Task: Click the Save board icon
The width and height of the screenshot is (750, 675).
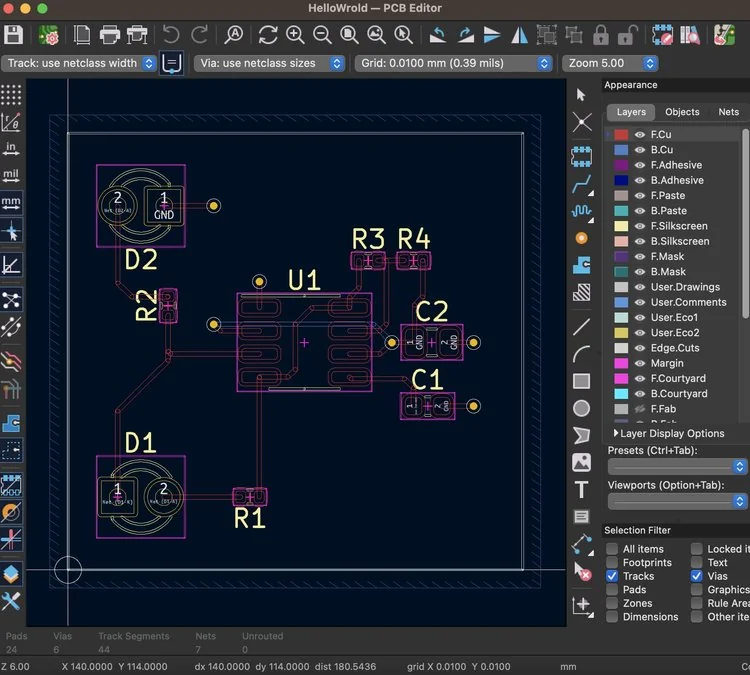Action: pyautogui.click(x=13, y=35)
